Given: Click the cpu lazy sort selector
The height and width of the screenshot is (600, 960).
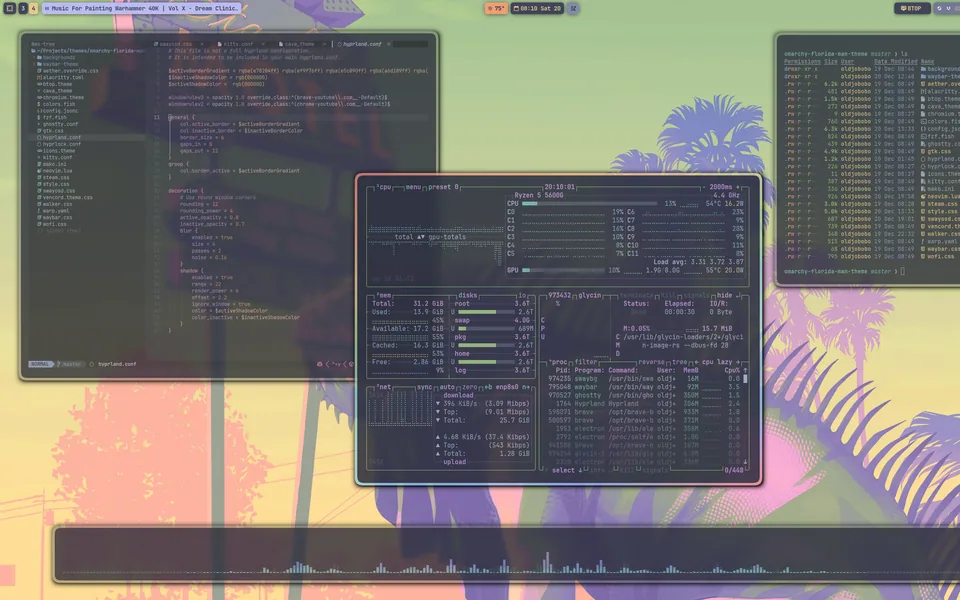Looking at the screenshot, I should (x=717, y=362).
